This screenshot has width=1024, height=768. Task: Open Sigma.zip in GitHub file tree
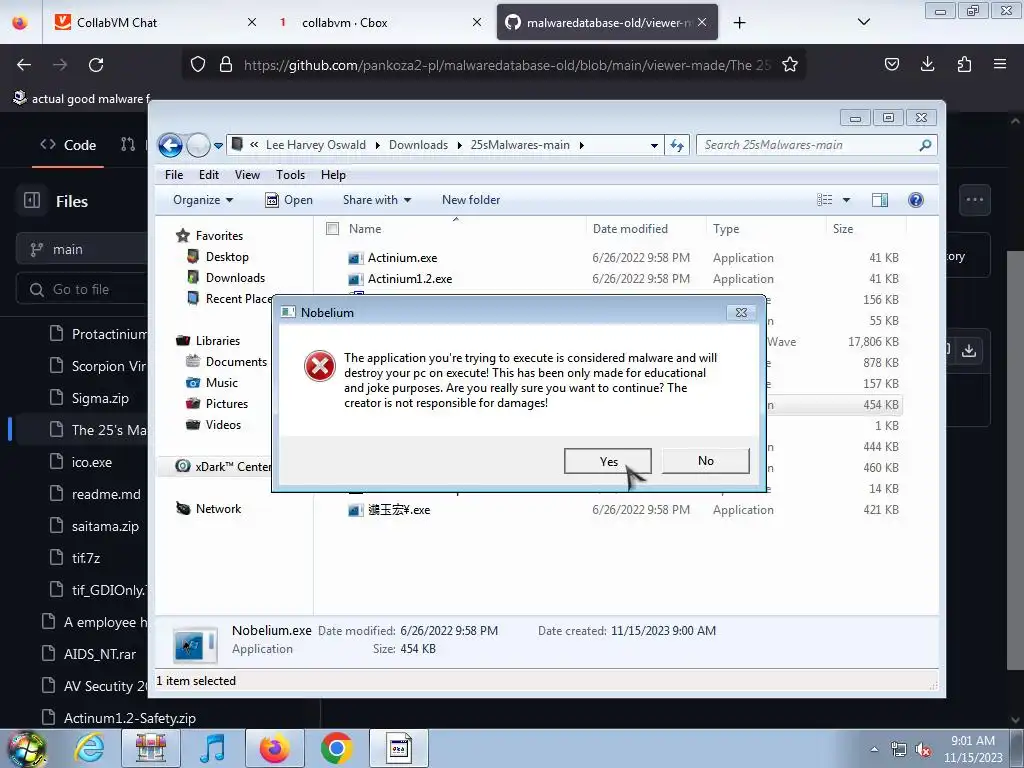click(100, 398)
